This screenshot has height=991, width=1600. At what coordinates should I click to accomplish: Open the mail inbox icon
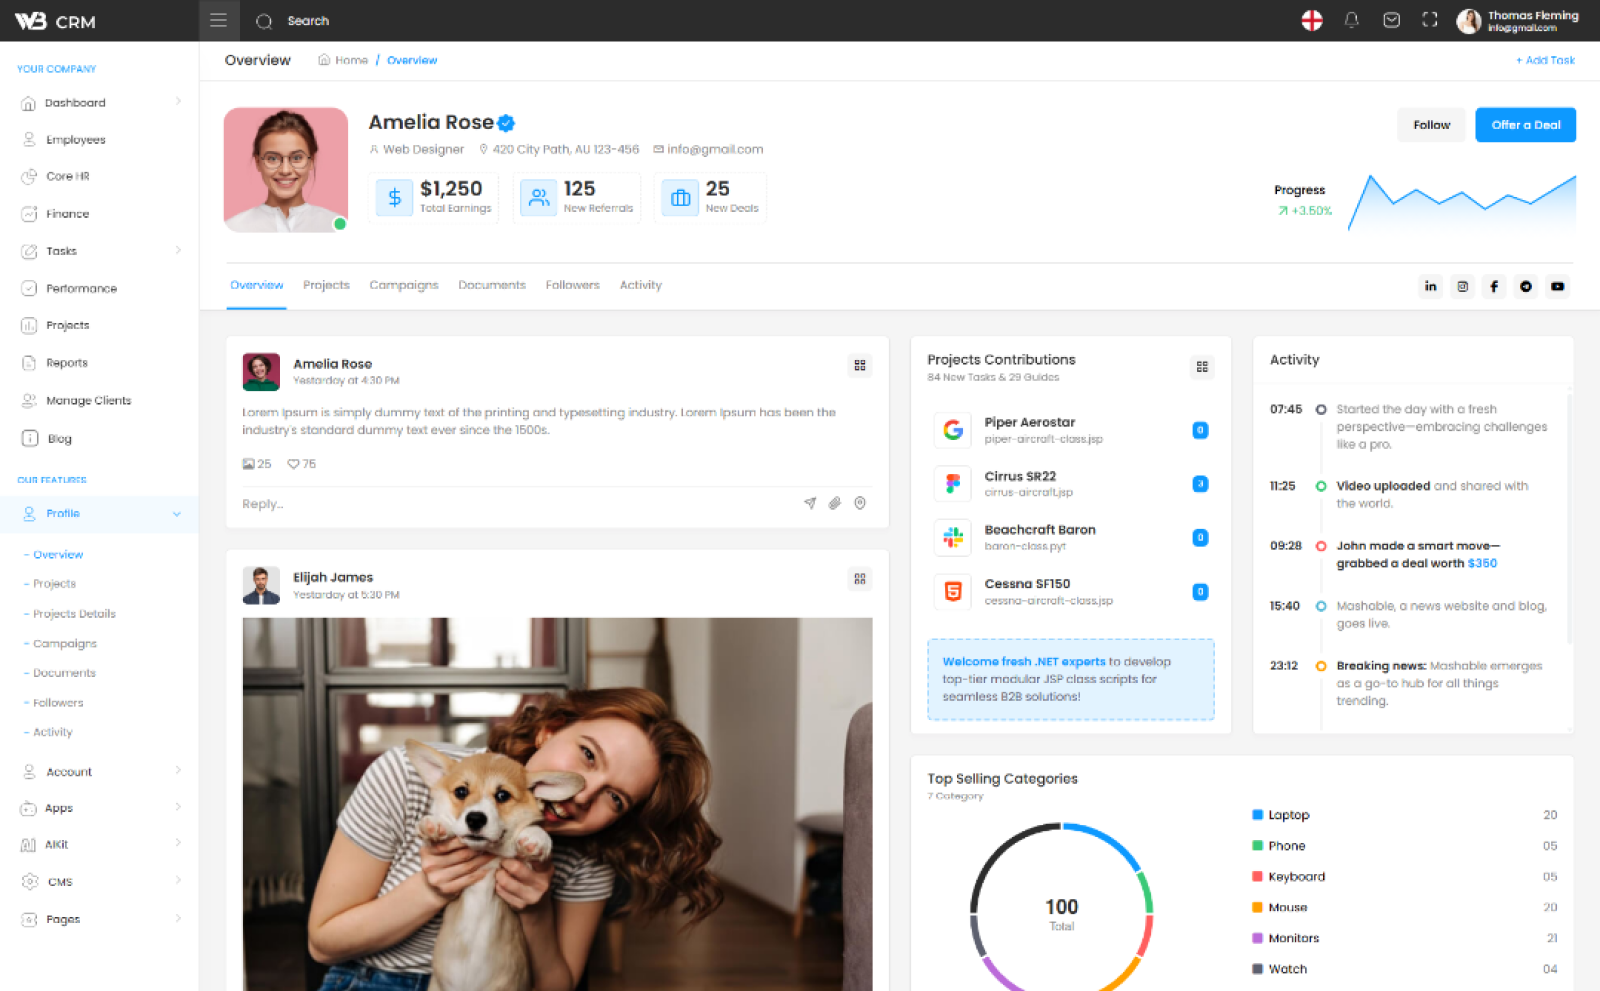point(1391,20)
